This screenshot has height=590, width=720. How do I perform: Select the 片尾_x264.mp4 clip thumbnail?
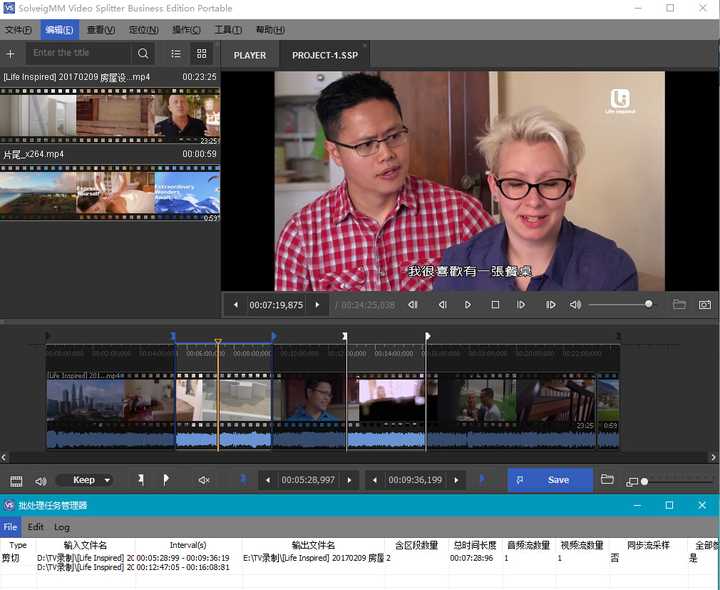(110, 193)
